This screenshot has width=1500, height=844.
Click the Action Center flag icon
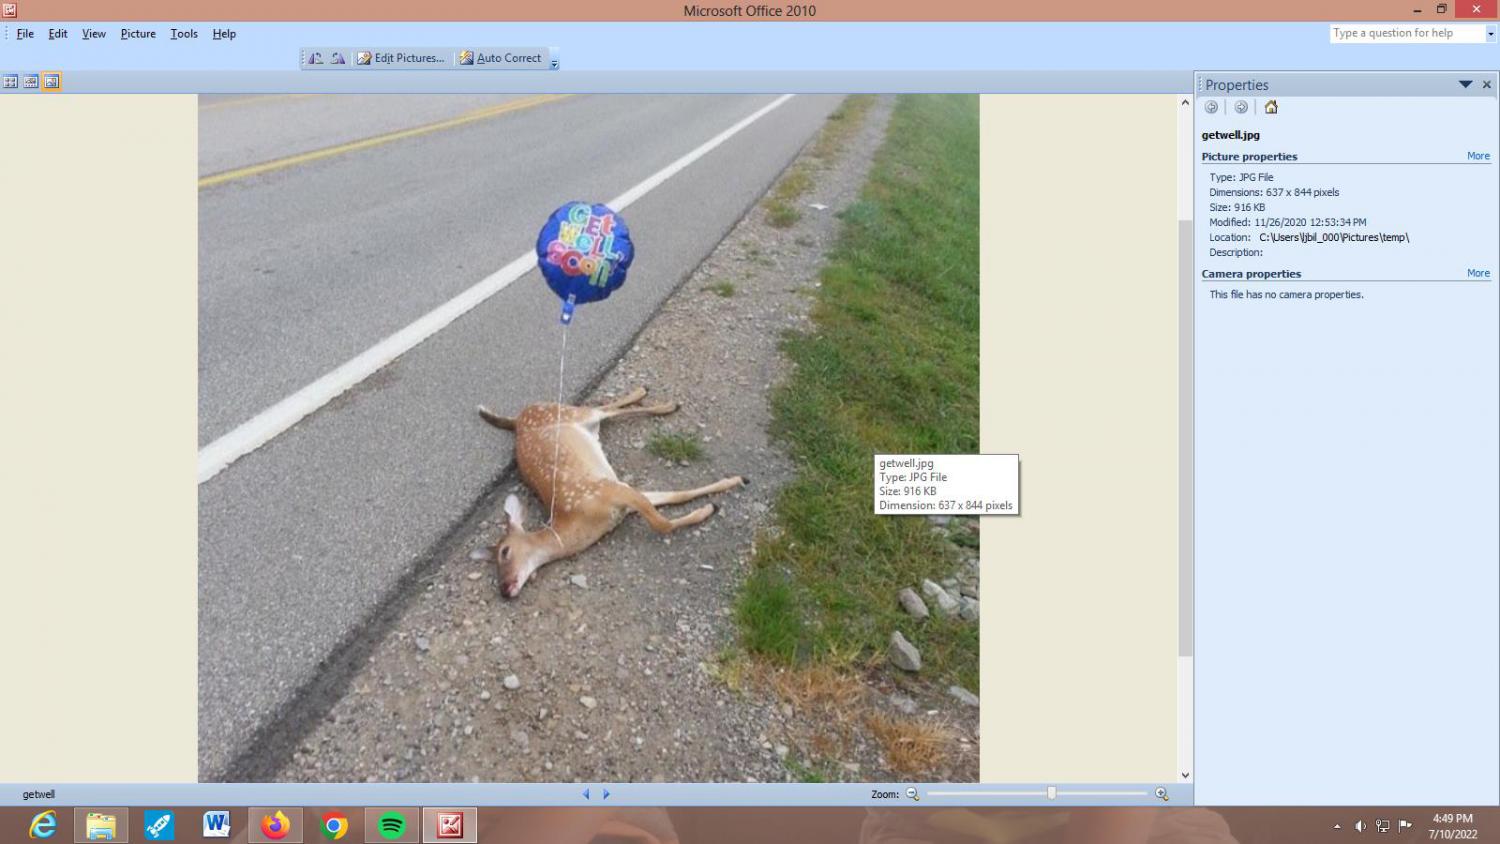1405,826
